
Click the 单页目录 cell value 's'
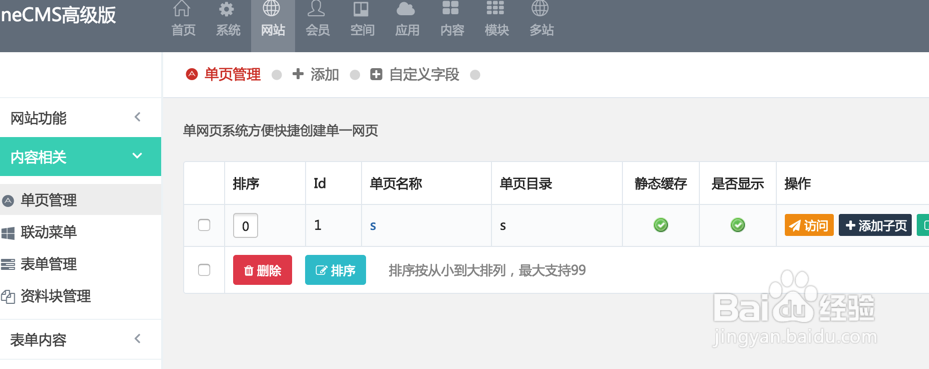click(503, 226)
